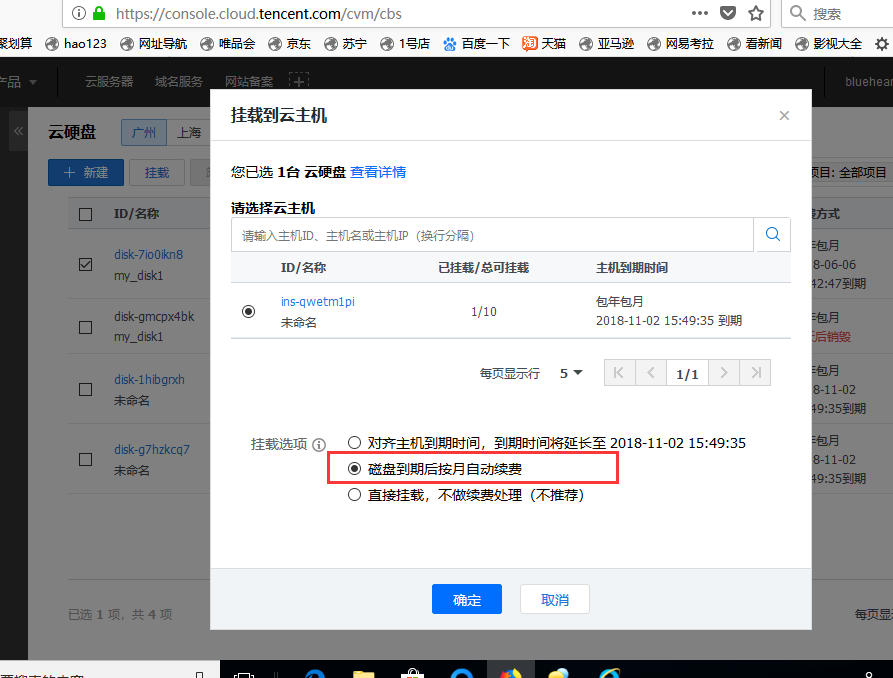
Task: Switch to 广州 region tab
Action: click(144, 133)
